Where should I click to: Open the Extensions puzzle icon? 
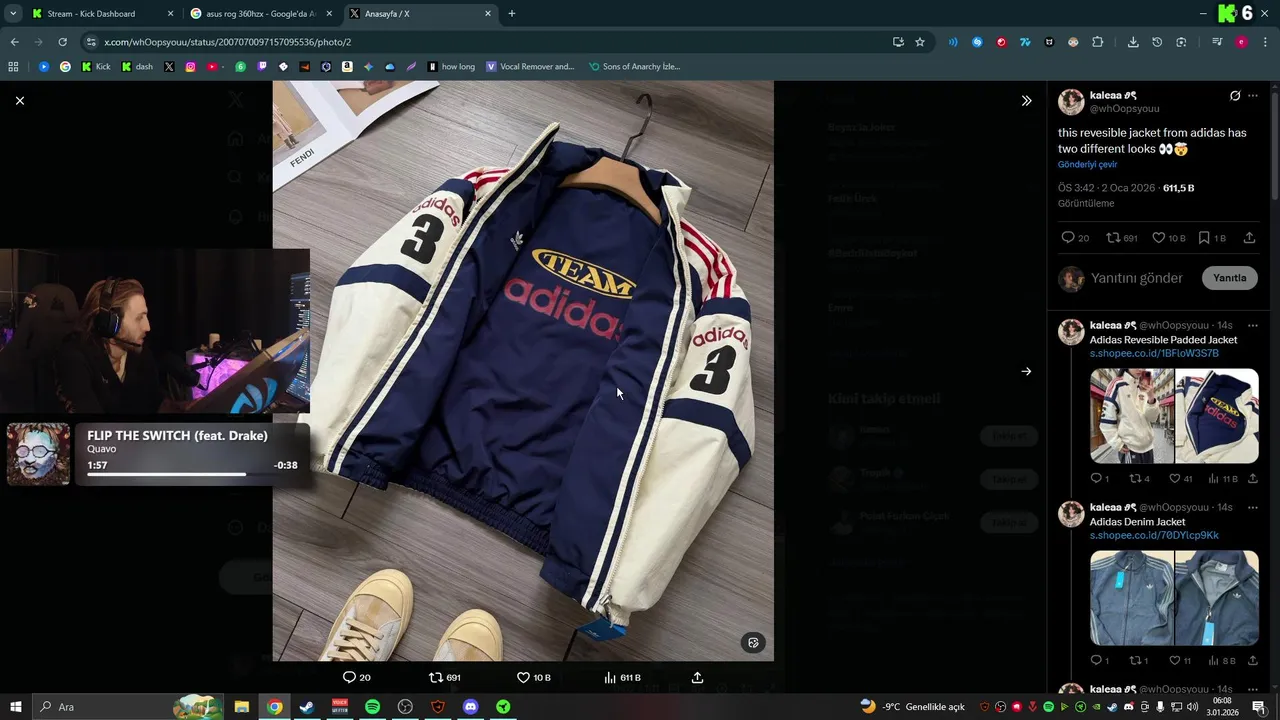point(1097,42)
